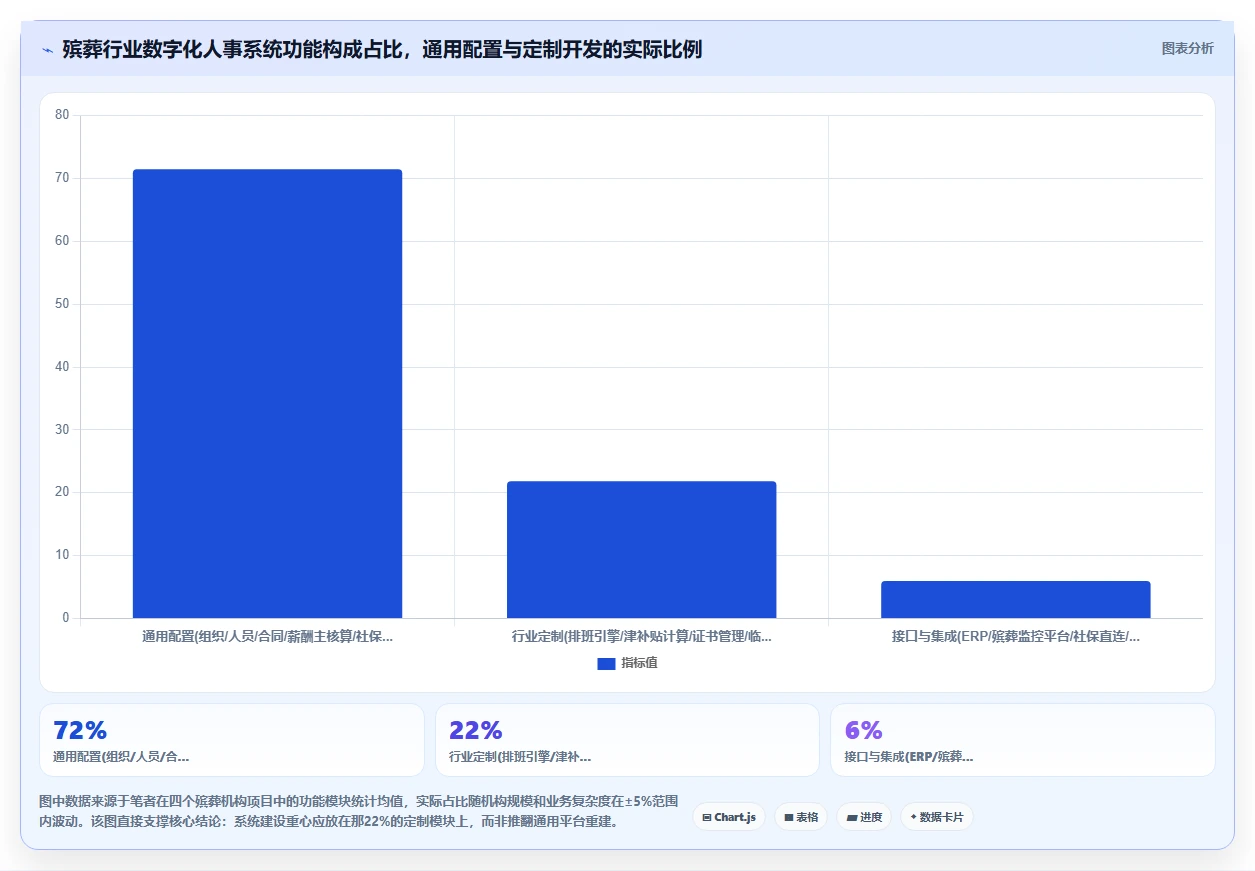Click the 进度 tag chip
Screen dimensions: 1255x871
pos(864,817)
